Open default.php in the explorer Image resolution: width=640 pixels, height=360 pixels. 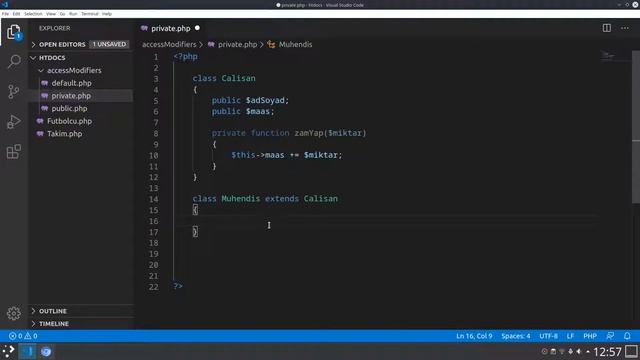click(71, 83)
